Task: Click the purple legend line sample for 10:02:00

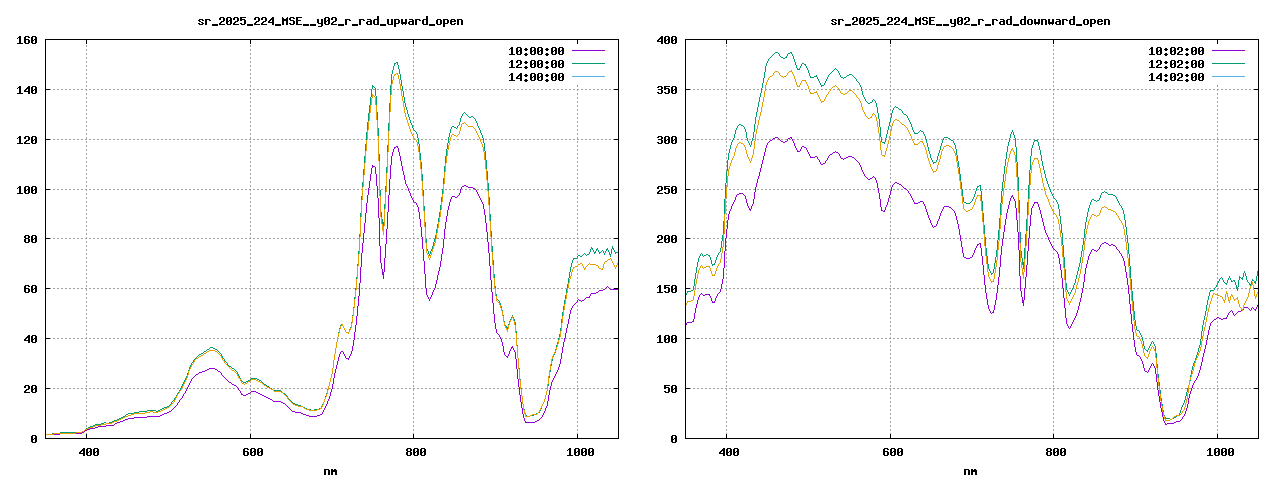Action: (x=1228, y=51)
